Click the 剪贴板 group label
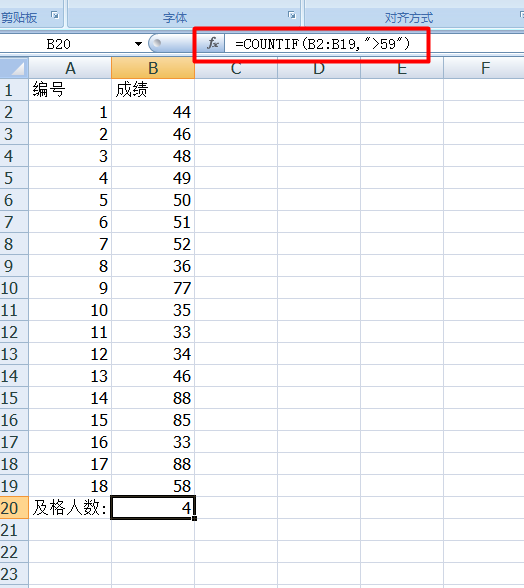 point(19,17)
